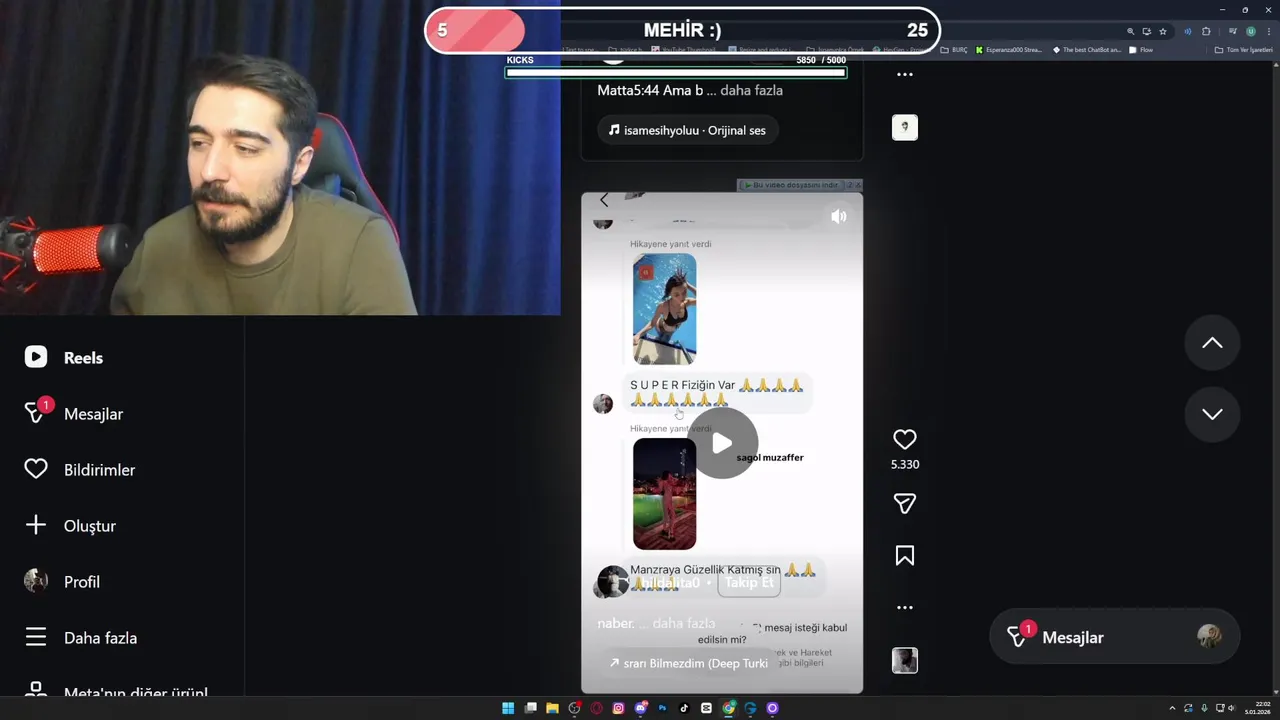Bookmark this page with the star icon

point(1163,31)
